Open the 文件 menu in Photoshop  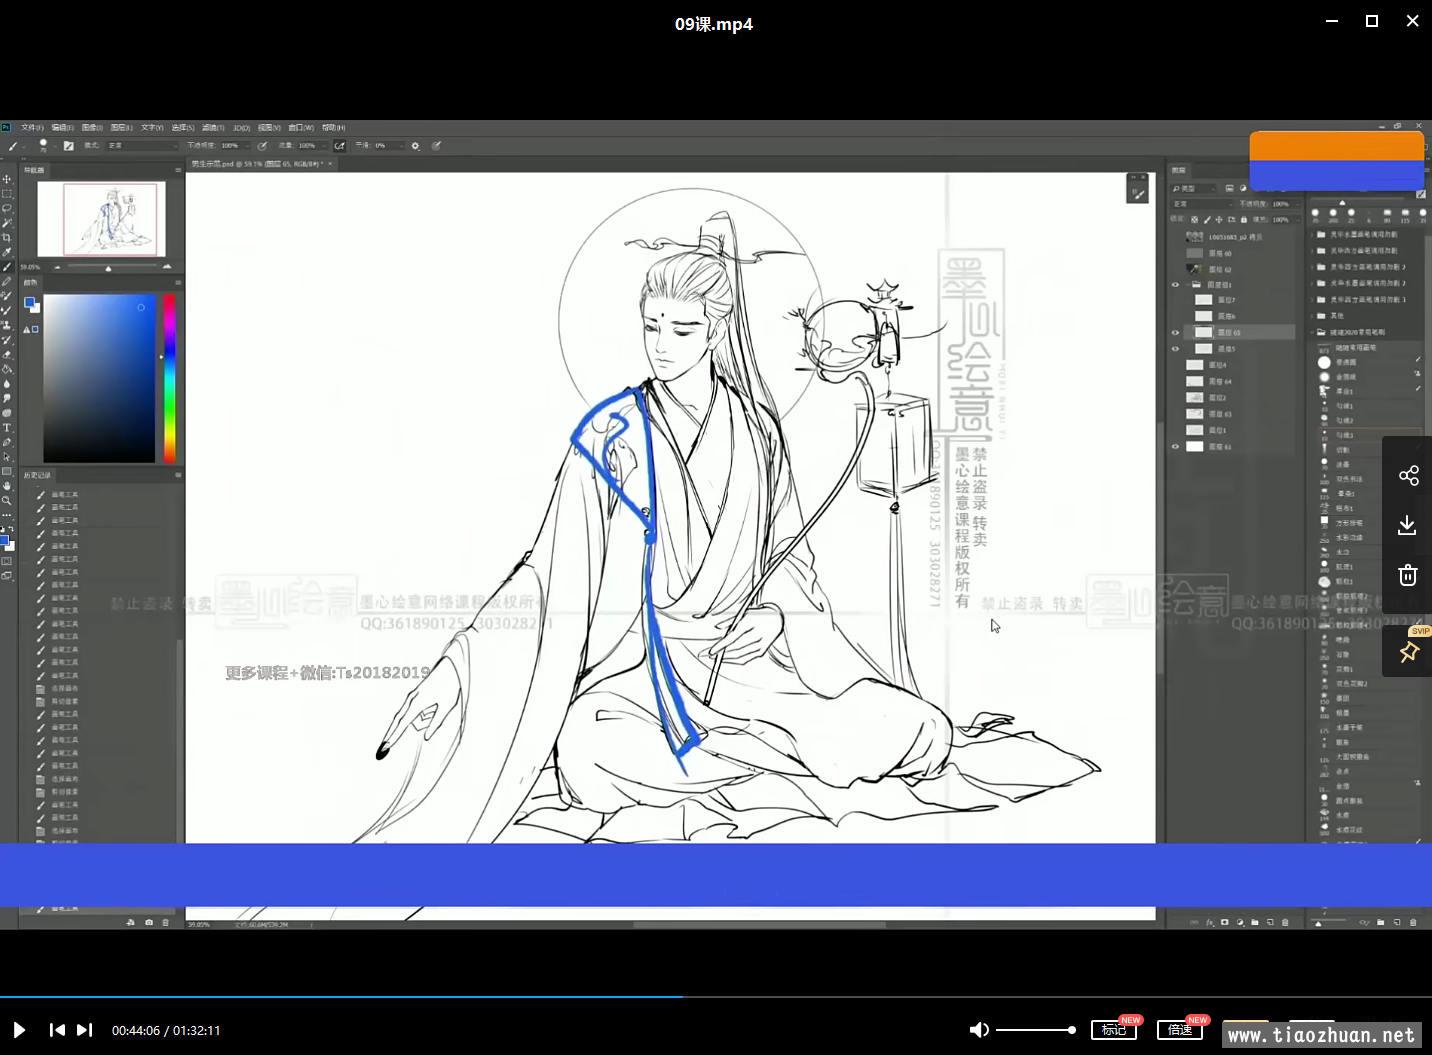[x=32, y=128]
